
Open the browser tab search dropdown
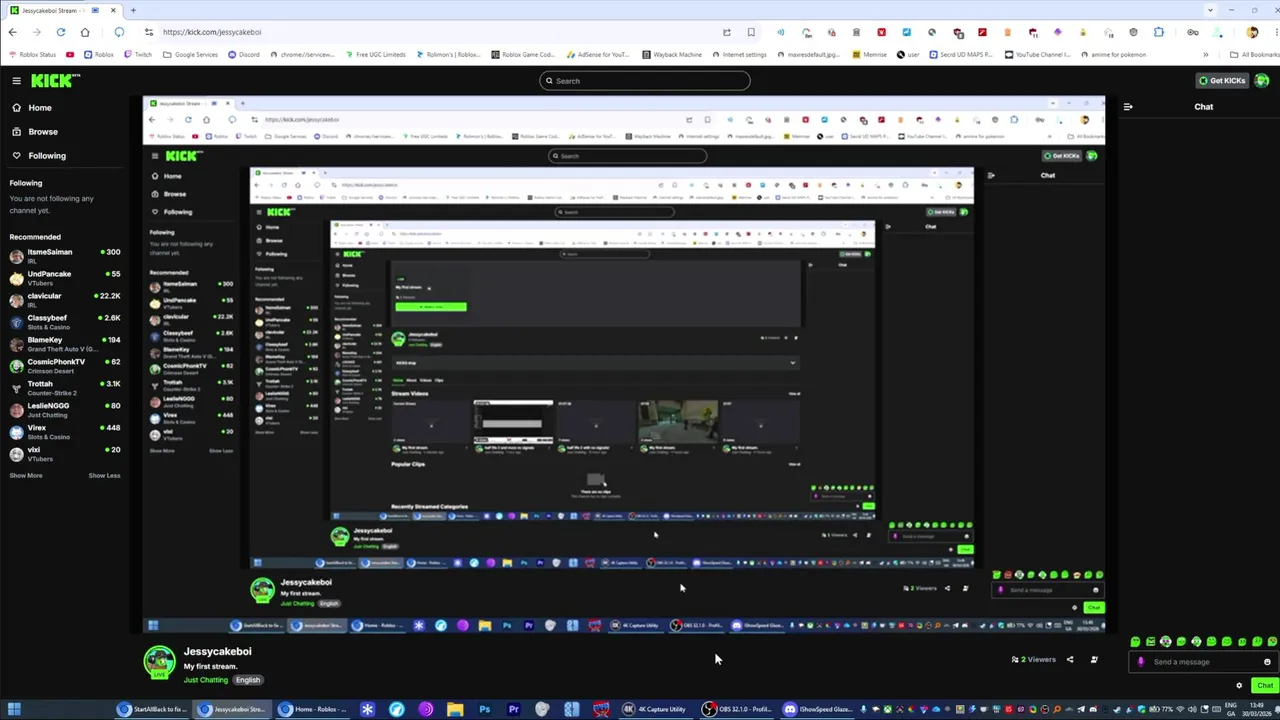point(1210,10)
